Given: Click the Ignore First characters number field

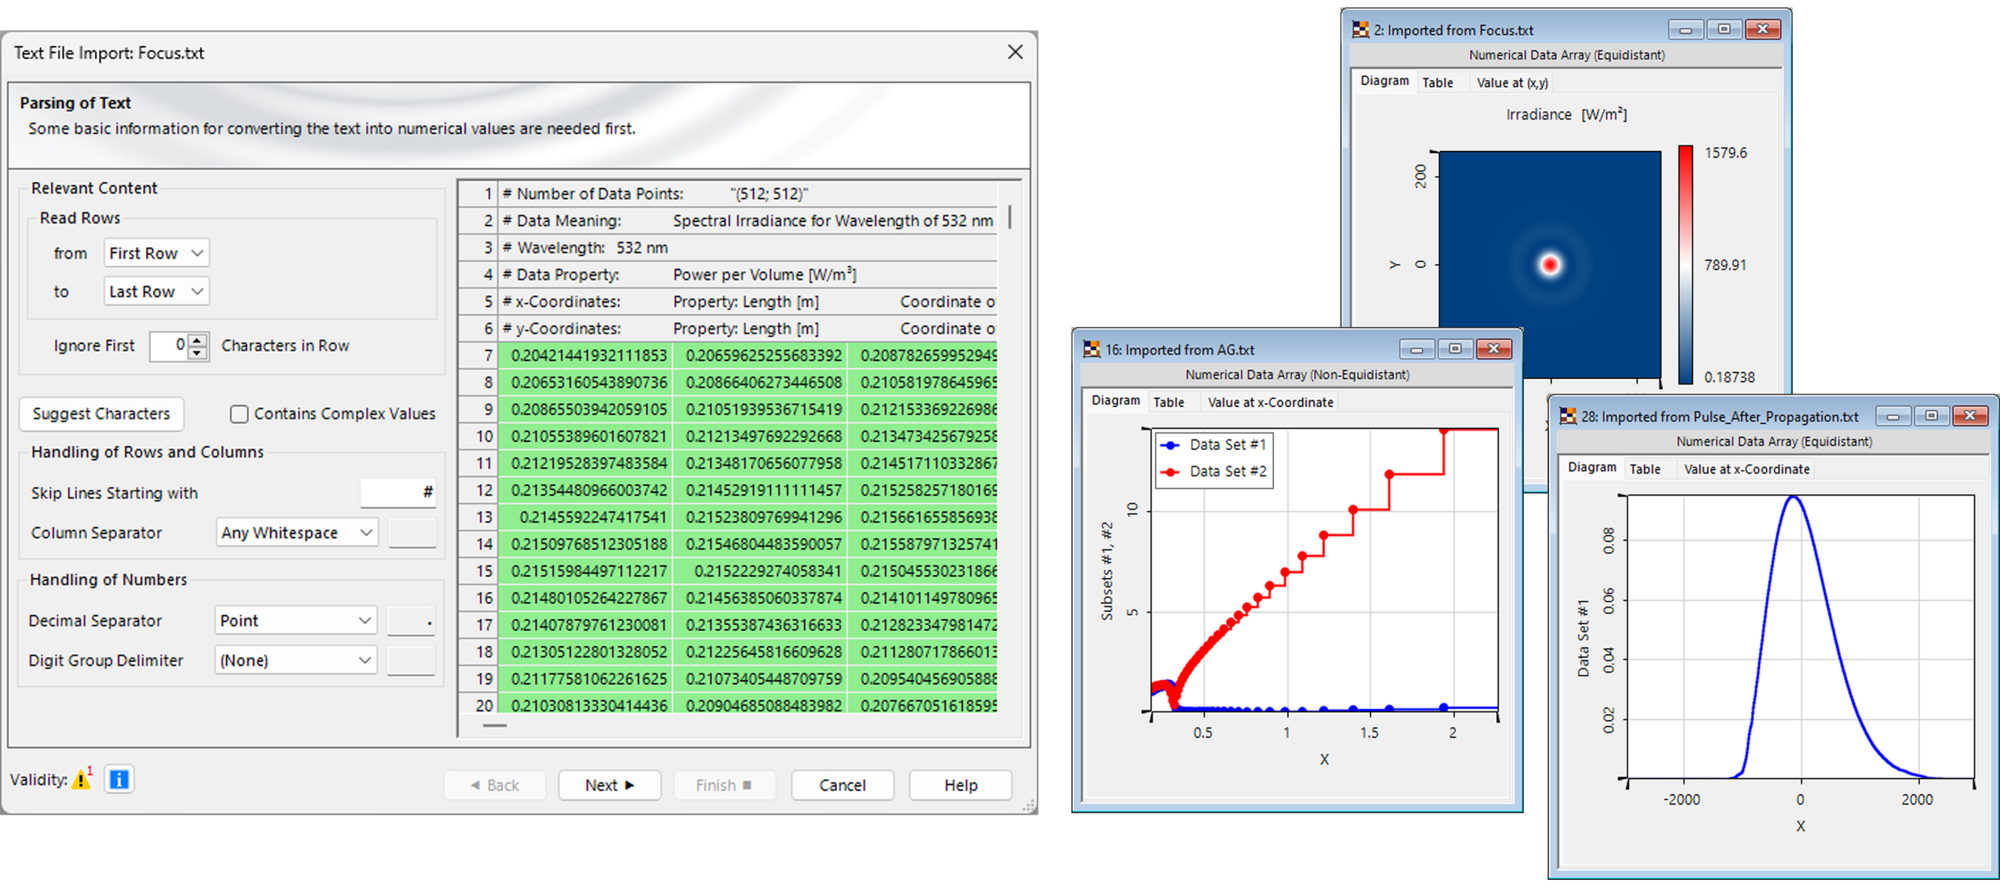Looking at the screenshot, I should [x=169, y=345].
